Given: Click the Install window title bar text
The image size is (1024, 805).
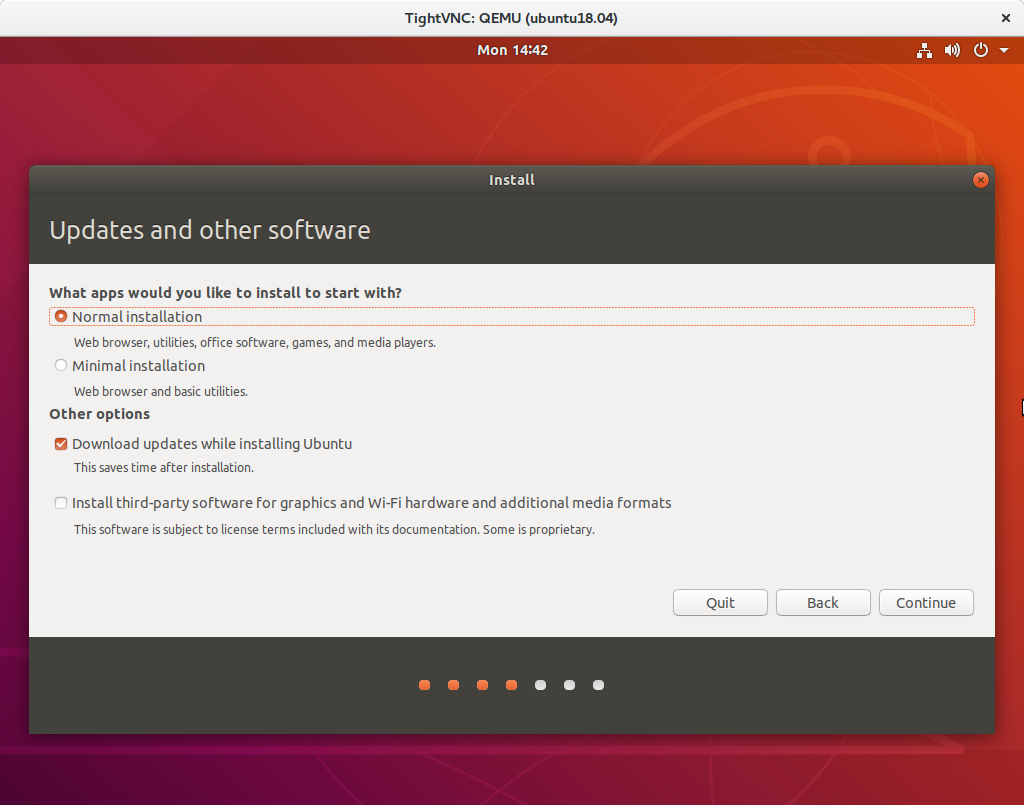Looking at the screenshot, I should point(512,180).
